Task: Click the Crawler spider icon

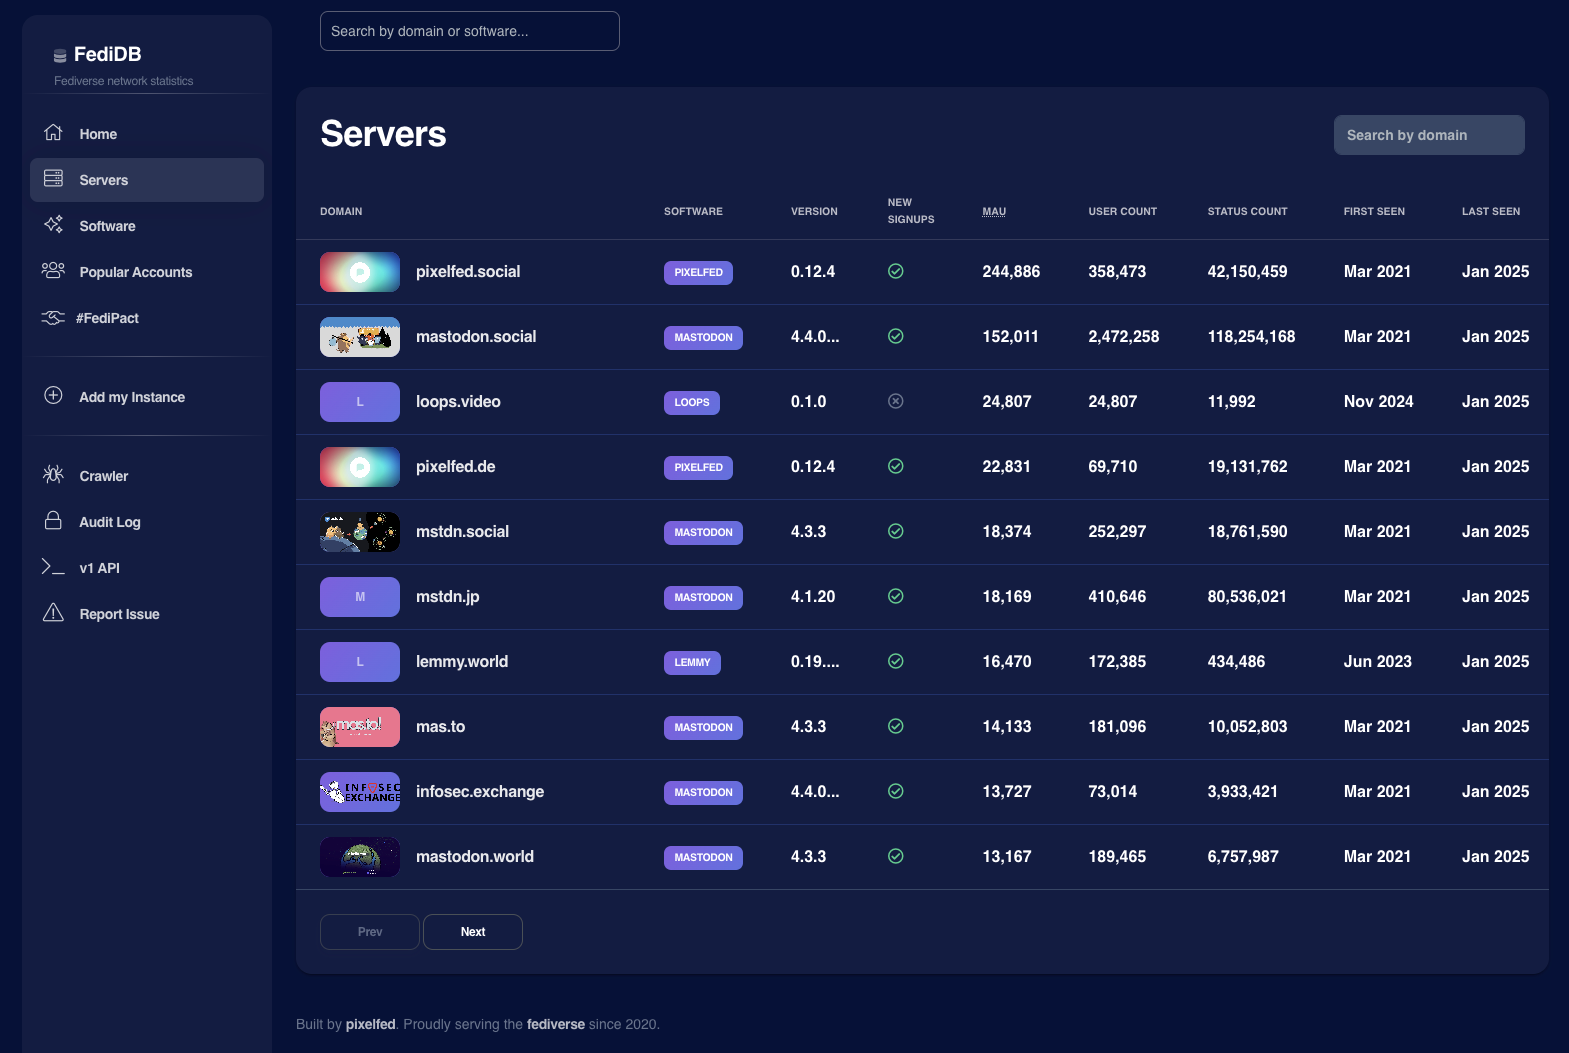Action: 54,475
